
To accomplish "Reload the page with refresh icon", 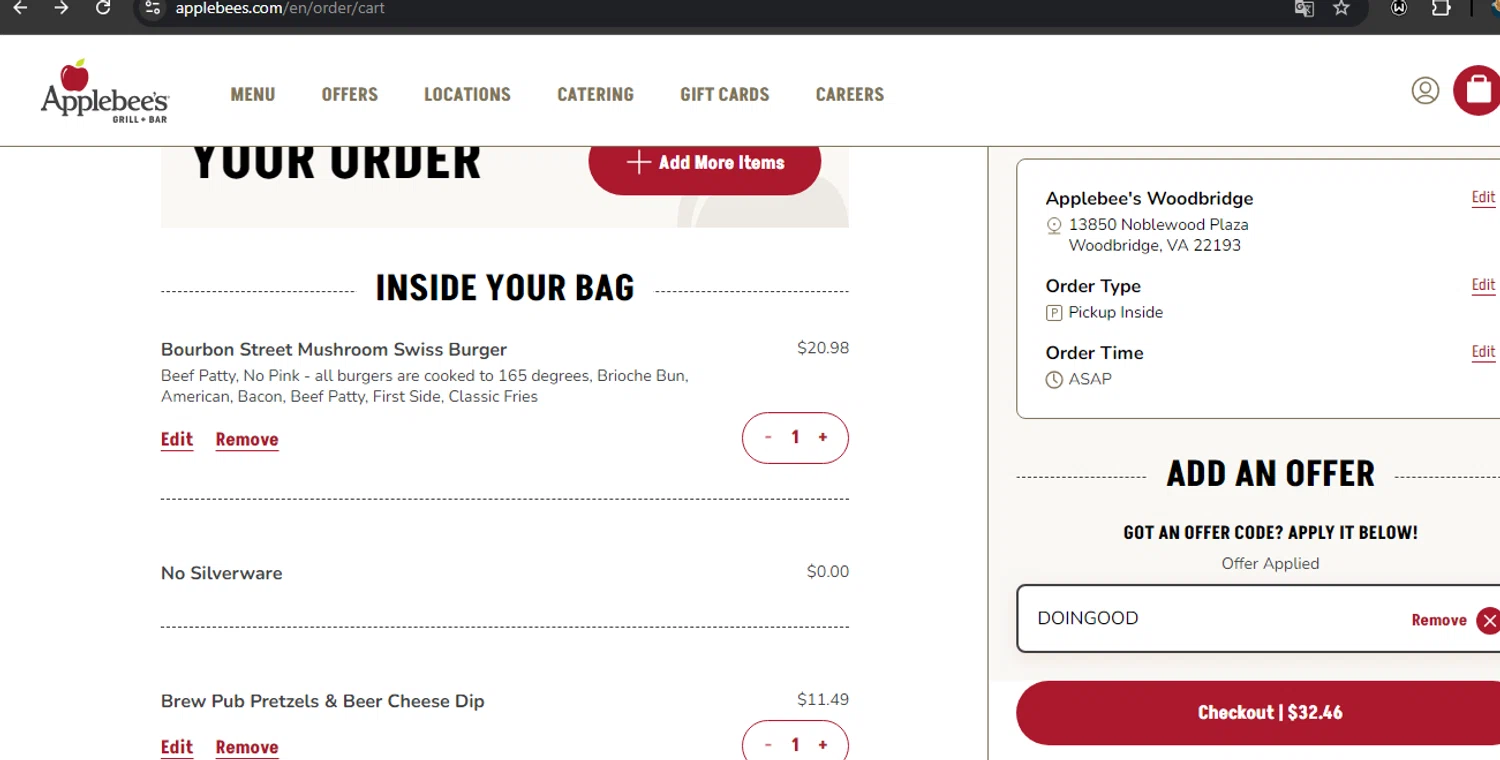I will [103, 8].
